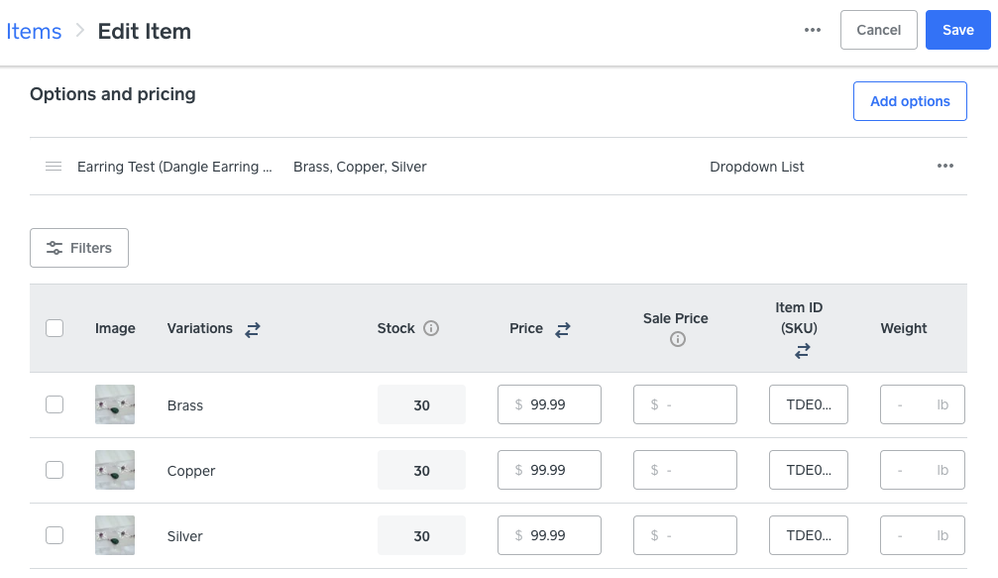Open the more actions menu beside Cancel
The width and height of the screenshot is (998, 578).
pyautogui.click(x=812, y=30)
